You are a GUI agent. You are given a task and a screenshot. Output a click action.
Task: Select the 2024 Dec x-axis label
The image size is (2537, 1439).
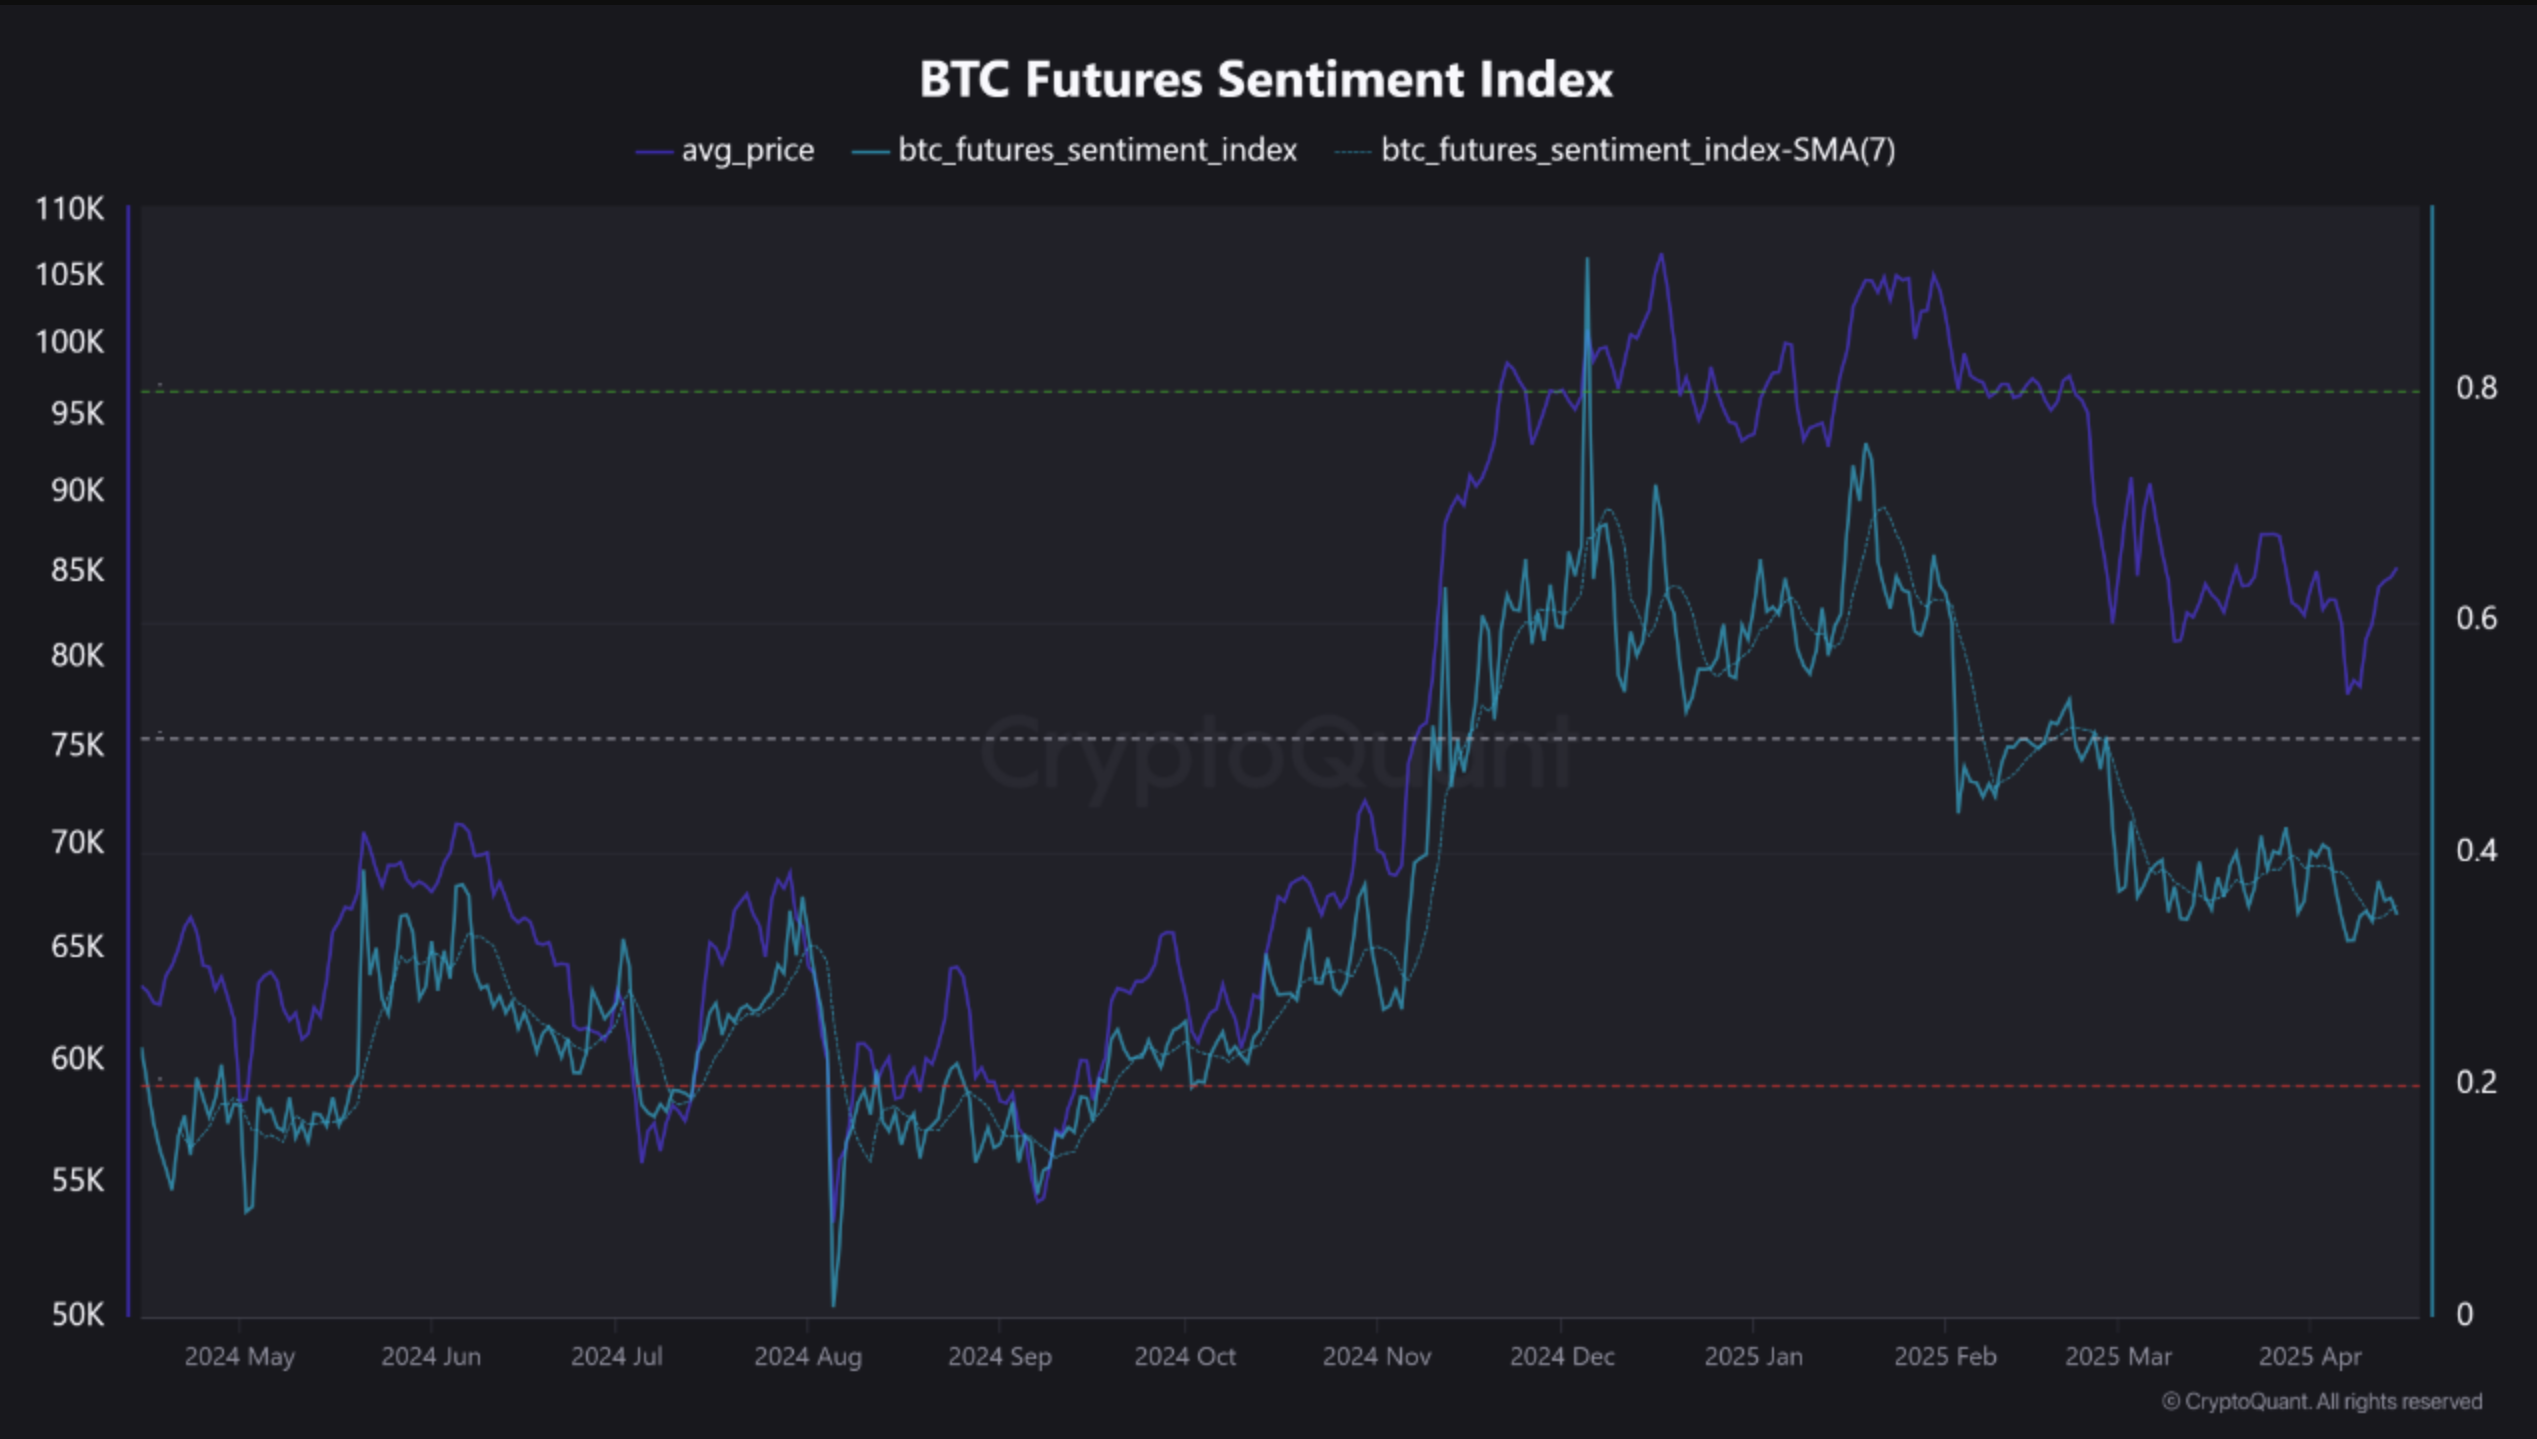pos(1562,1357)
